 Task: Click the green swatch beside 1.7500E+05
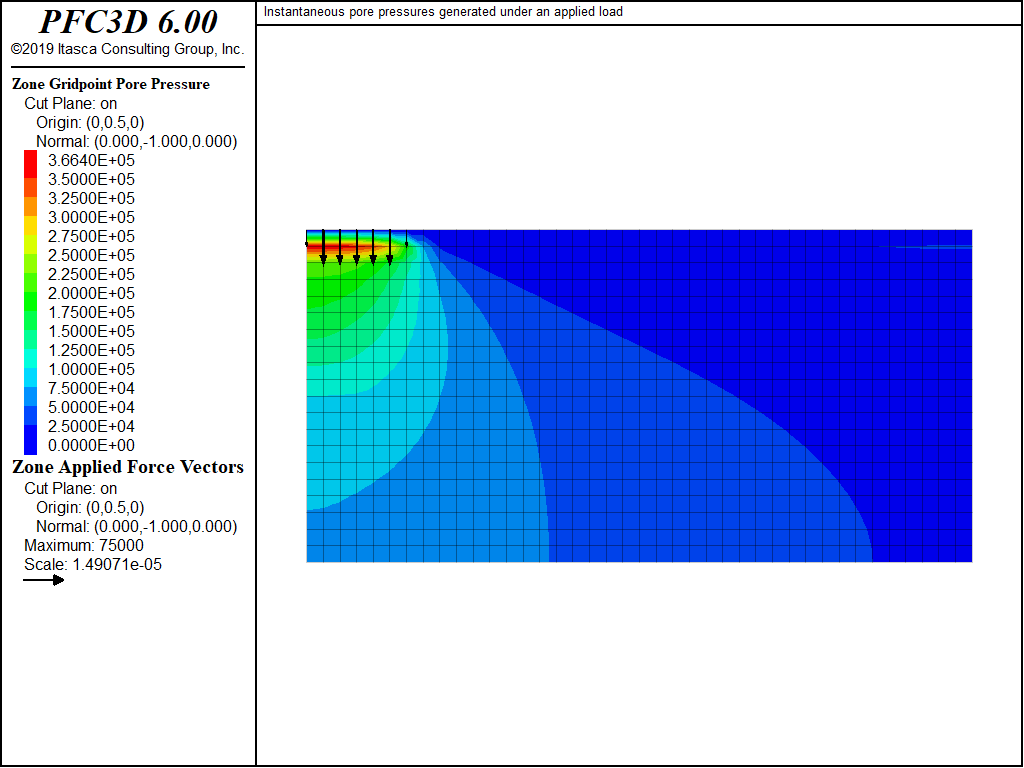pyautogui.click(x=31, y=302)
